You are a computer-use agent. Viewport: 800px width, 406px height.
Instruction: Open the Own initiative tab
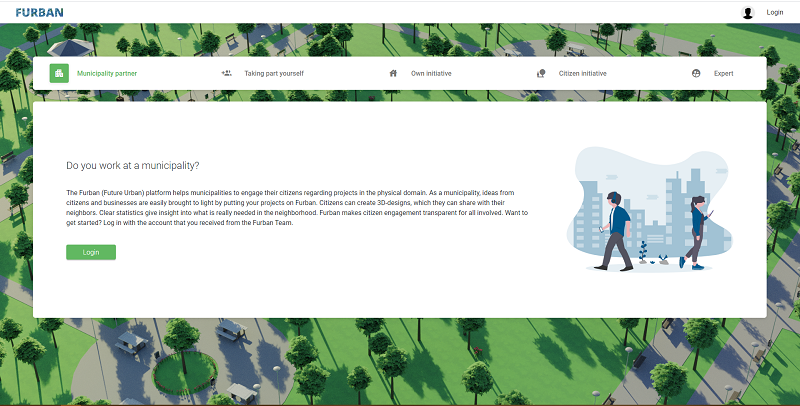pos(431,73)
